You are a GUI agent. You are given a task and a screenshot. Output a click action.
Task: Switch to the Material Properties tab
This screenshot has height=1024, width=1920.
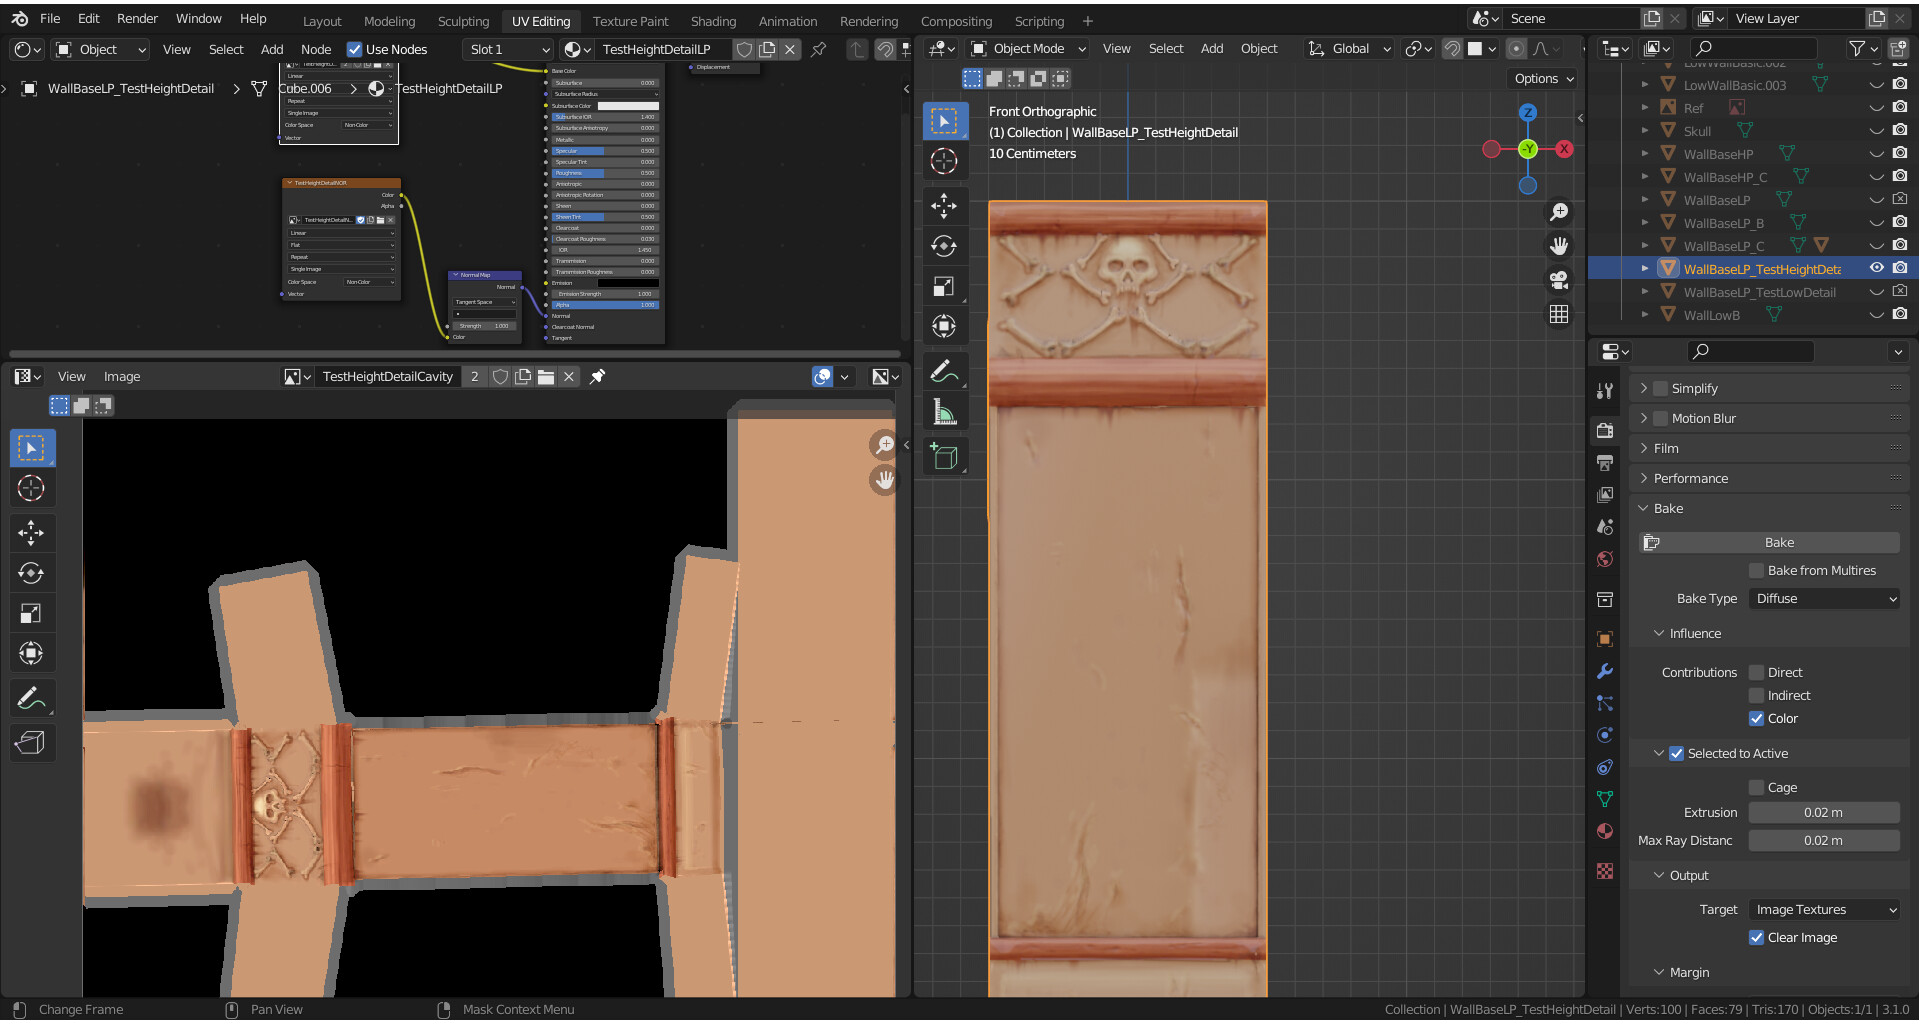[1605, 831]
